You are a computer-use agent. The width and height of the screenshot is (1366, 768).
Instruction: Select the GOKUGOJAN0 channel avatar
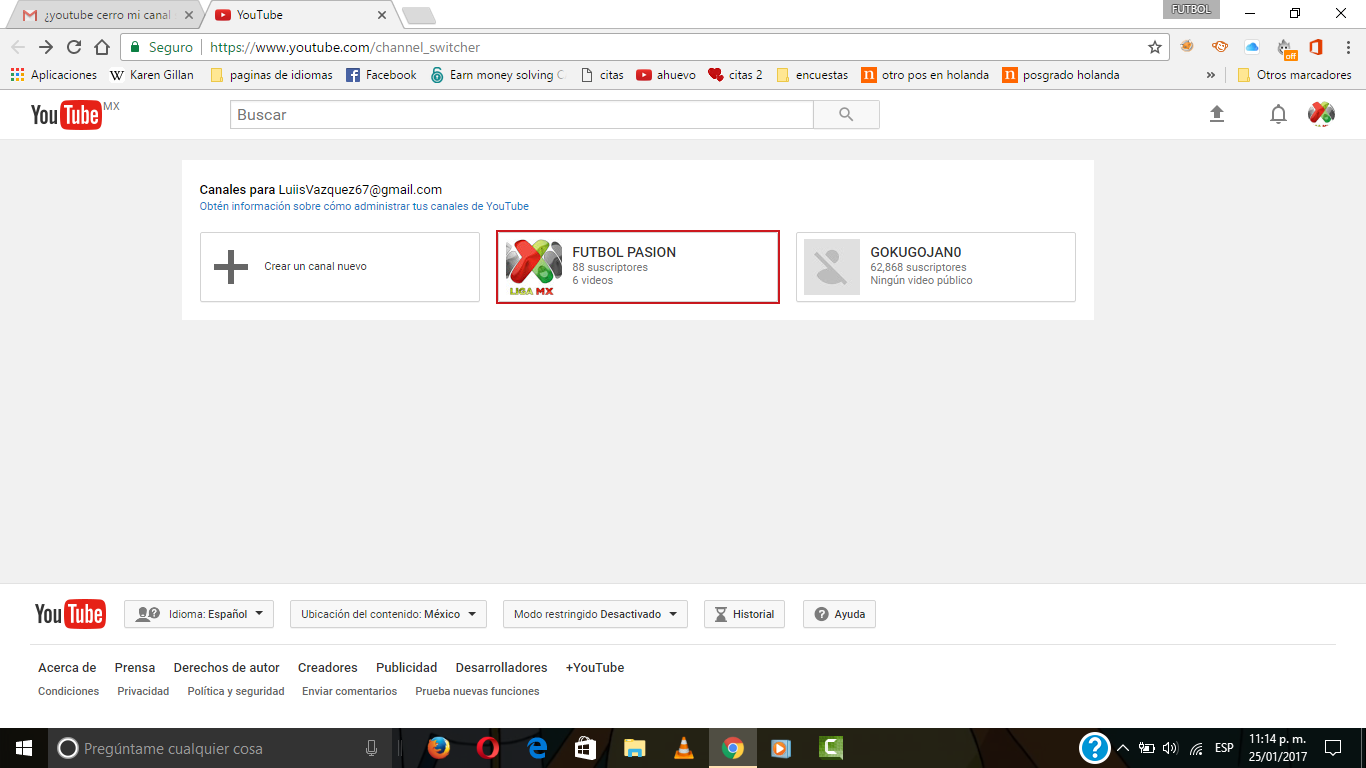(832, 267)
